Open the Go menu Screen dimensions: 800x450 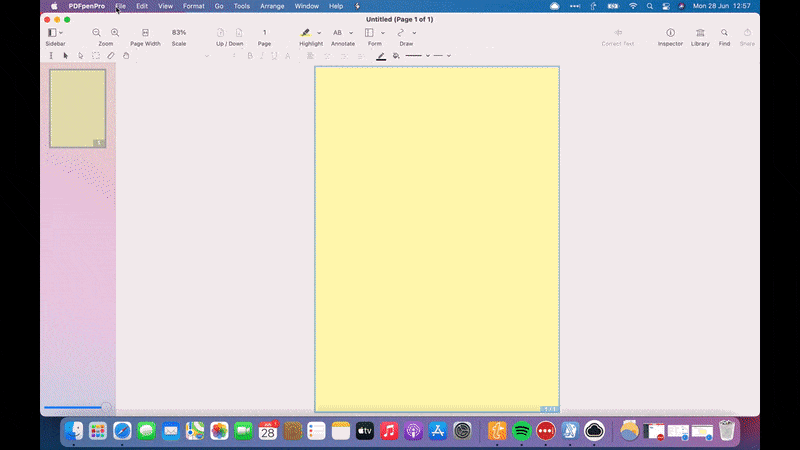pos(219,6)
